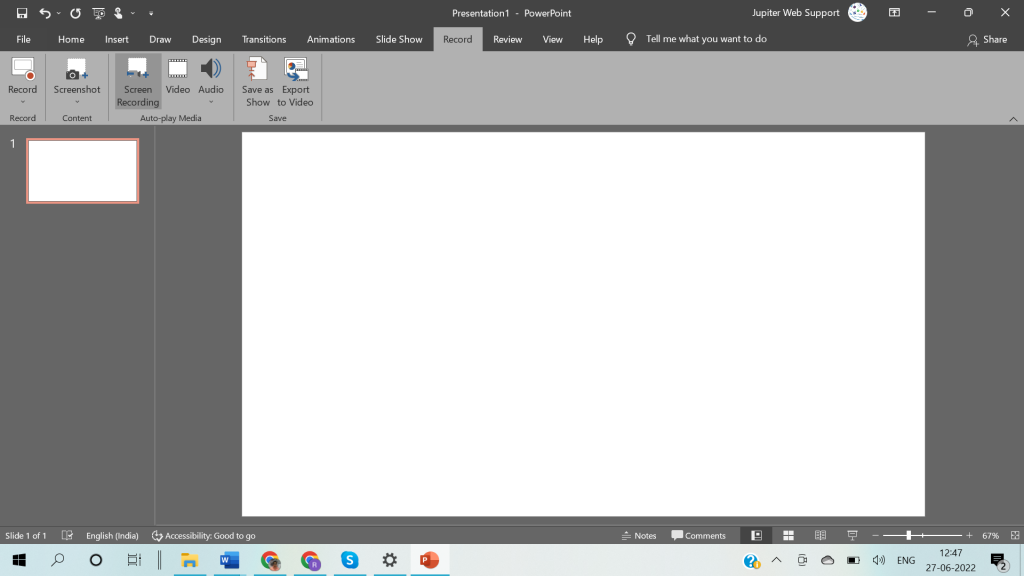
Task: Open the Transitions tab
Action: click(x=264, y=39)
